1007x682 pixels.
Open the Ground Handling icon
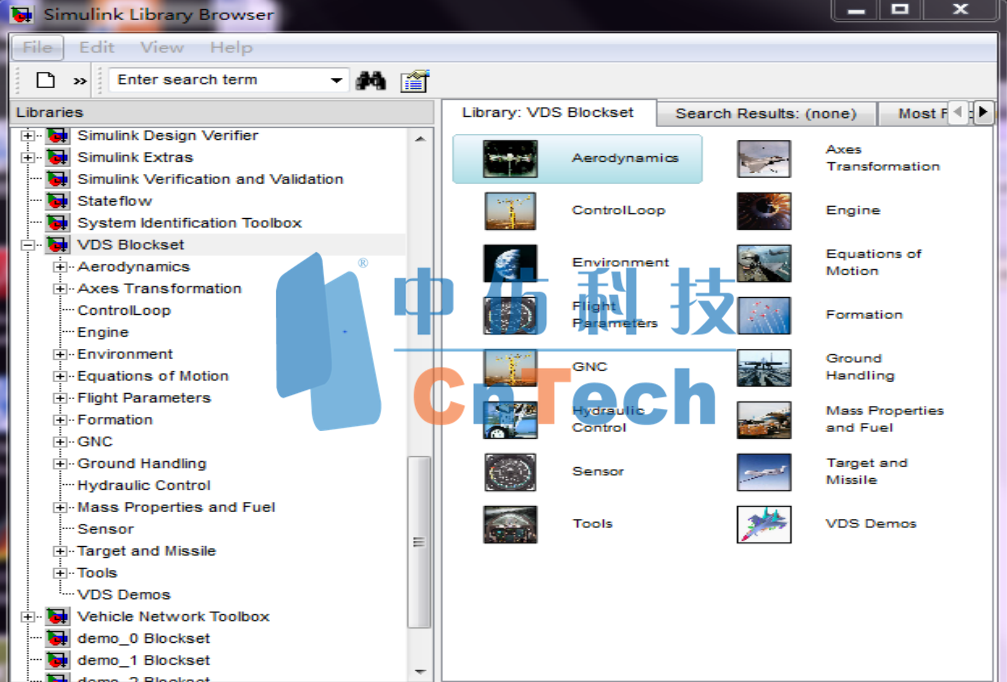tap(764, 368)
